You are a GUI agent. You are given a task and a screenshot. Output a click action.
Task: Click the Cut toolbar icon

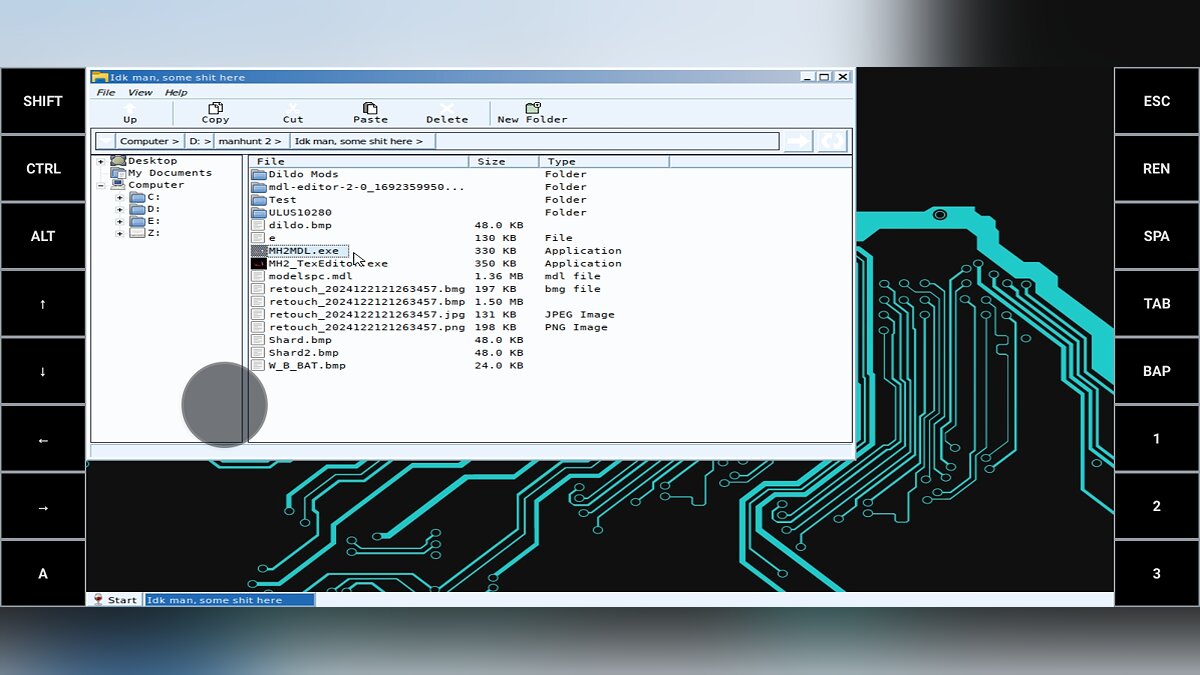point(293,108)
